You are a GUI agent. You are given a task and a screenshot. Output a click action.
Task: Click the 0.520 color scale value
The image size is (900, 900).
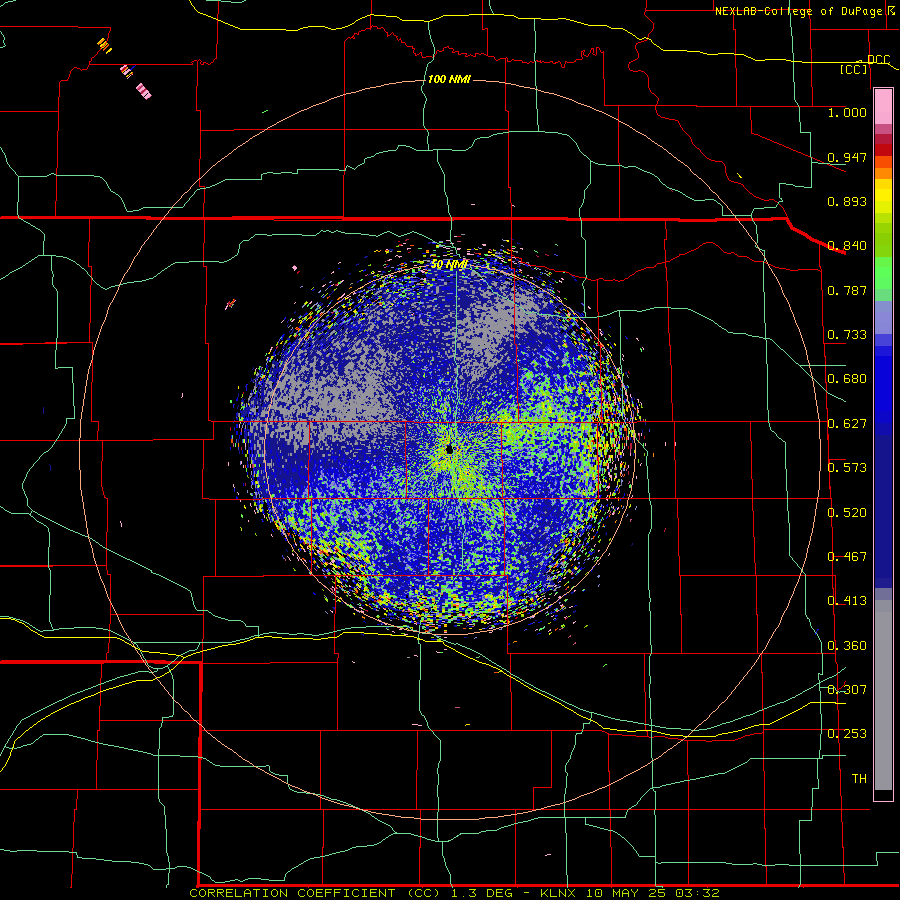[847, 513]
